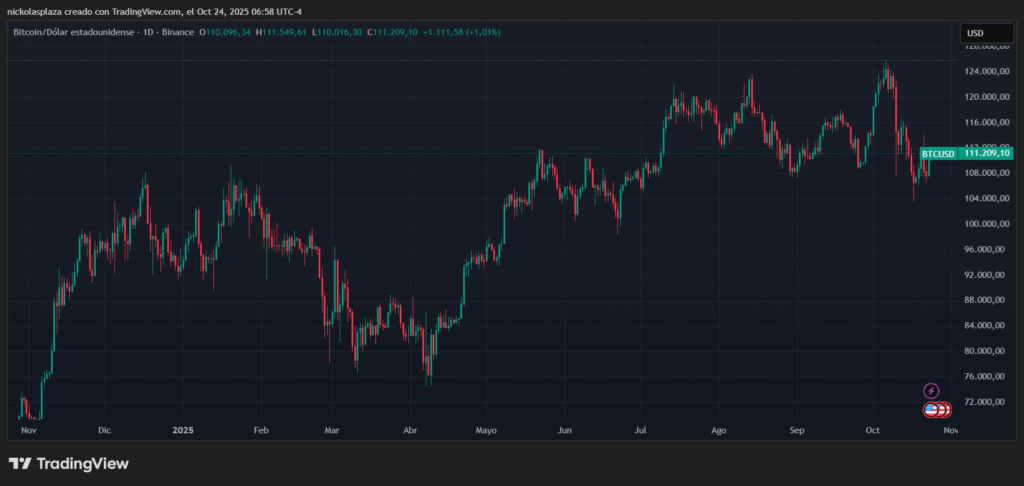Click the 124.000,00 level on price scale

985,72
